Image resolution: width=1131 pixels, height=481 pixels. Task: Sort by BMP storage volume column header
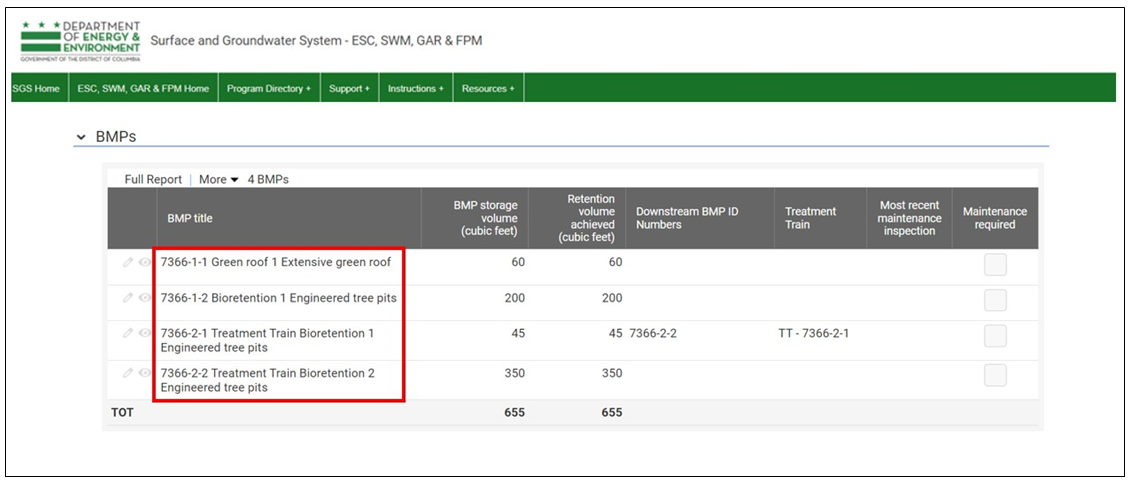tap(485, 218)
